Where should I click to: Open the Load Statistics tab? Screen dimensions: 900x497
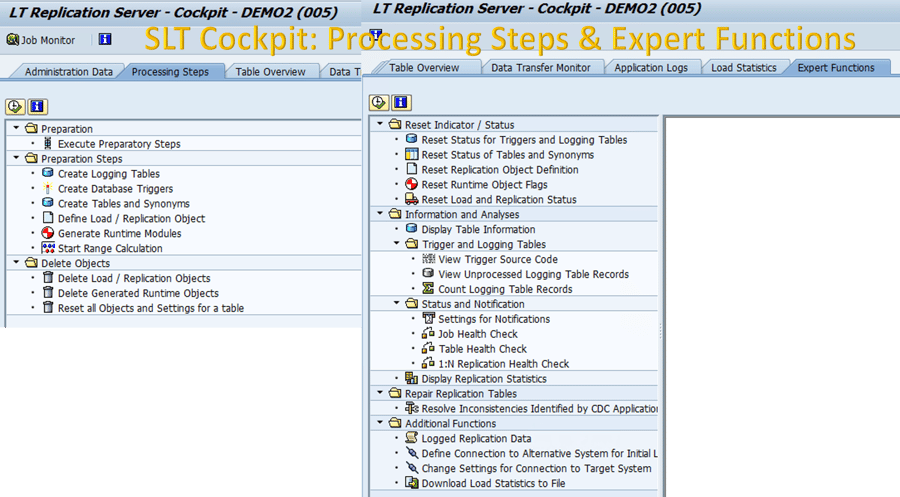pos(744,68)
